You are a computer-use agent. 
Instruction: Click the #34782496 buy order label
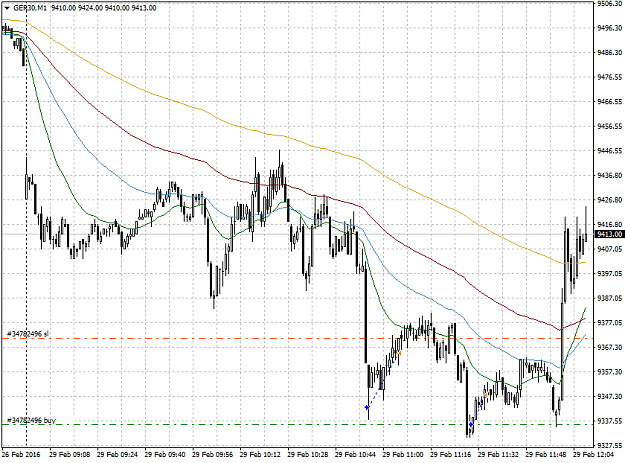click(31, 420)
